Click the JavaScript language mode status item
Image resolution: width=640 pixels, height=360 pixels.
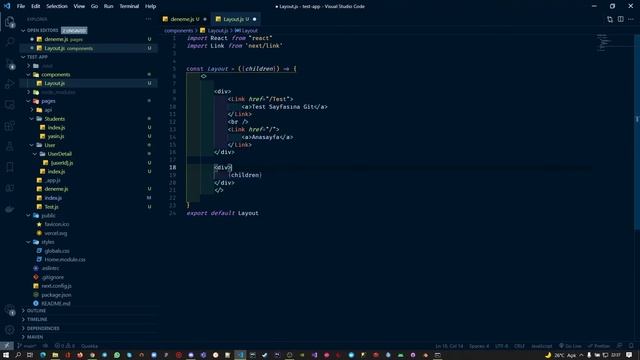[541, 346]
